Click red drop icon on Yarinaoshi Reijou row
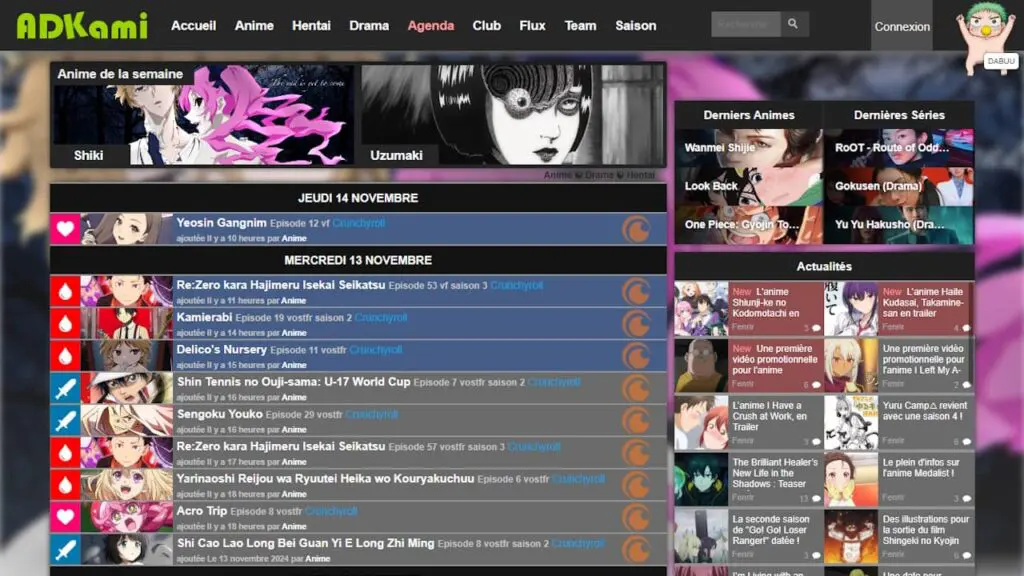This screenshot has height=576, width=1024. tap(65, 485)
